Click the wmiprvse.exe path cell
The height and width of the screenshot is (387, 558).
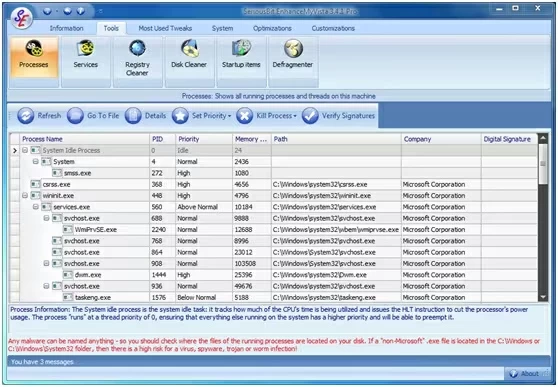click(336, 230)
